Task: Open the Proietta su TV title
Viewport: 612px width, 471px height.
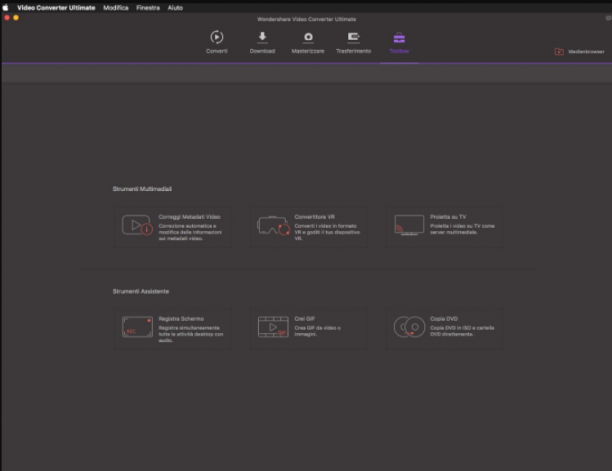Action: 448,217
